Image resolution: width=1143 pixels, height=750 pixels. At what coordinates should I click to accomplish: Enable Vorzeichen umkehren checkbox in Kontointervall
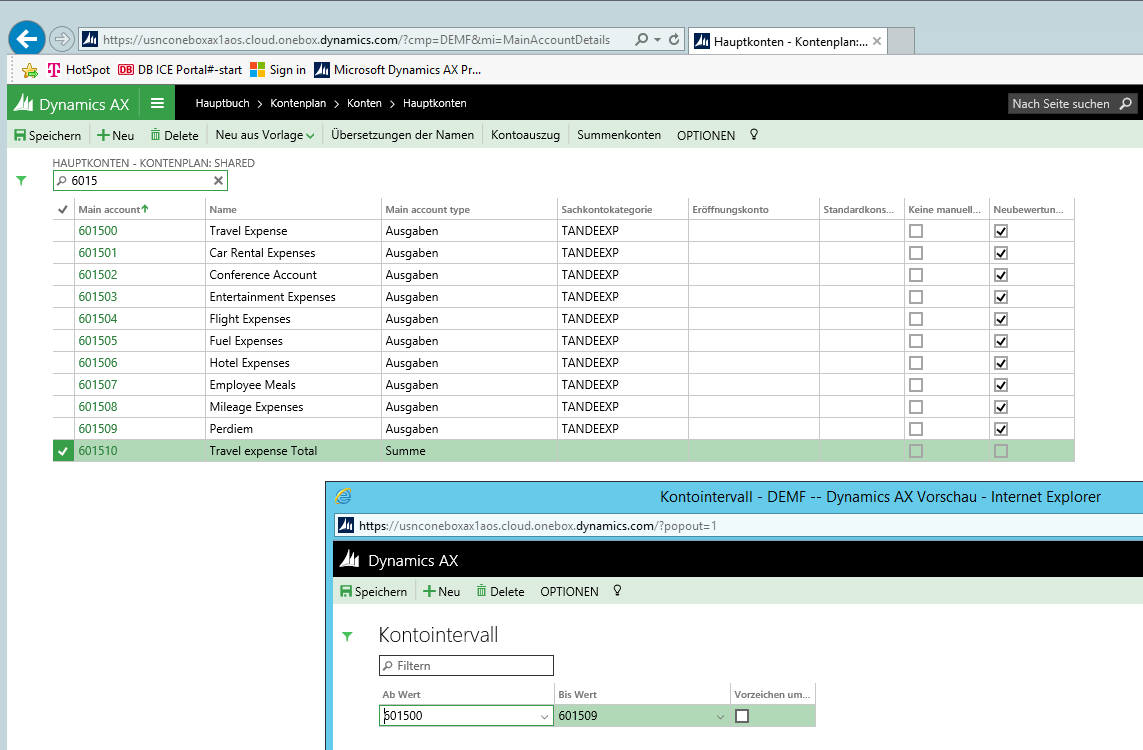click(x=742, y=716)
